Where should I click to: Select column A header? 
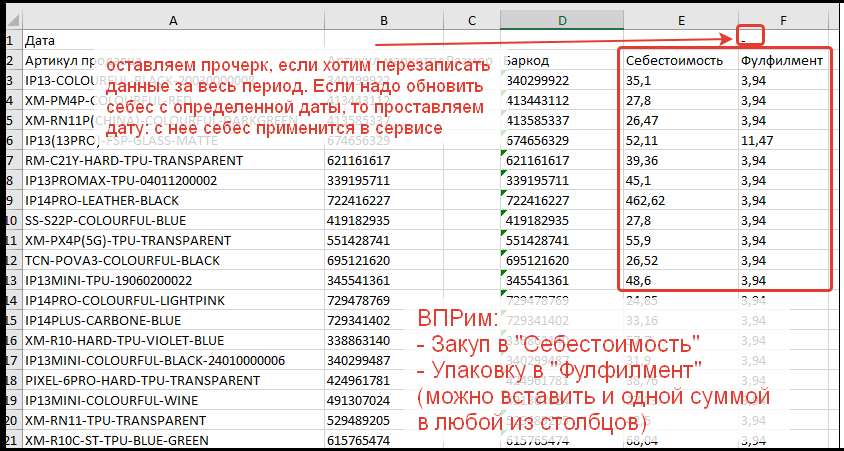point(173,20)
